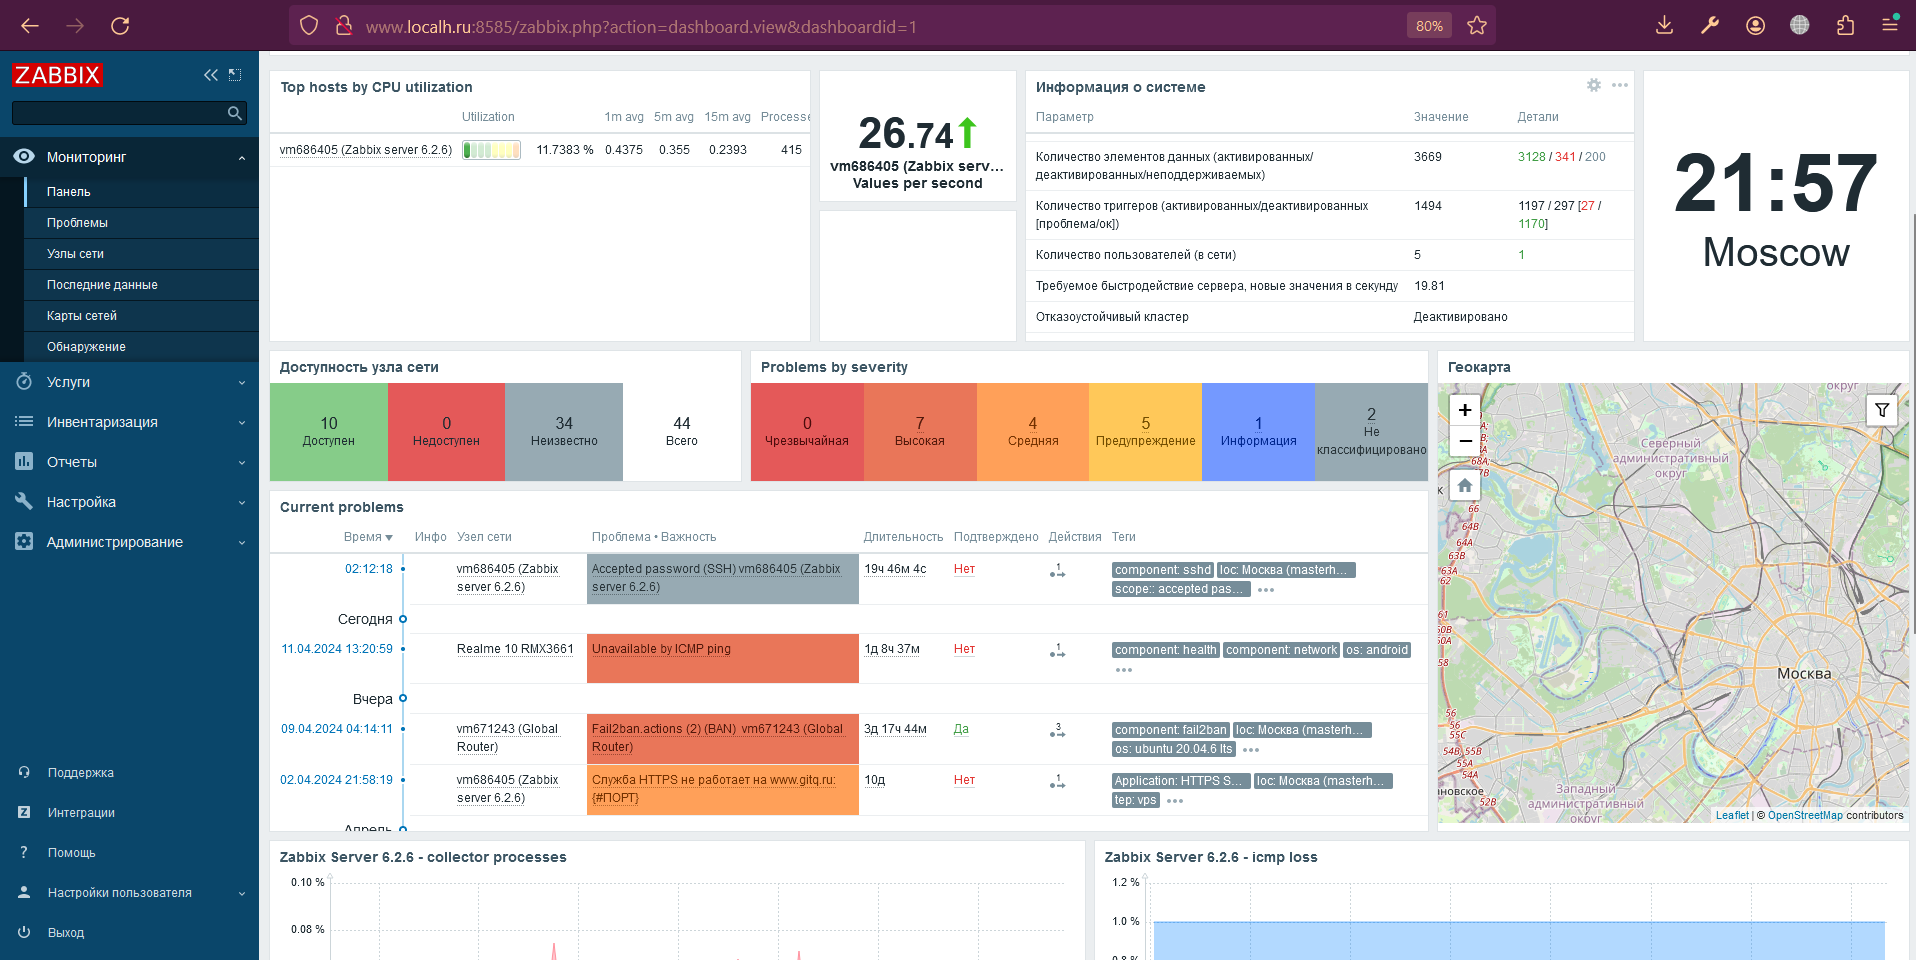
Task: Click Предупреждение severity block
Action: (1145, 432)
